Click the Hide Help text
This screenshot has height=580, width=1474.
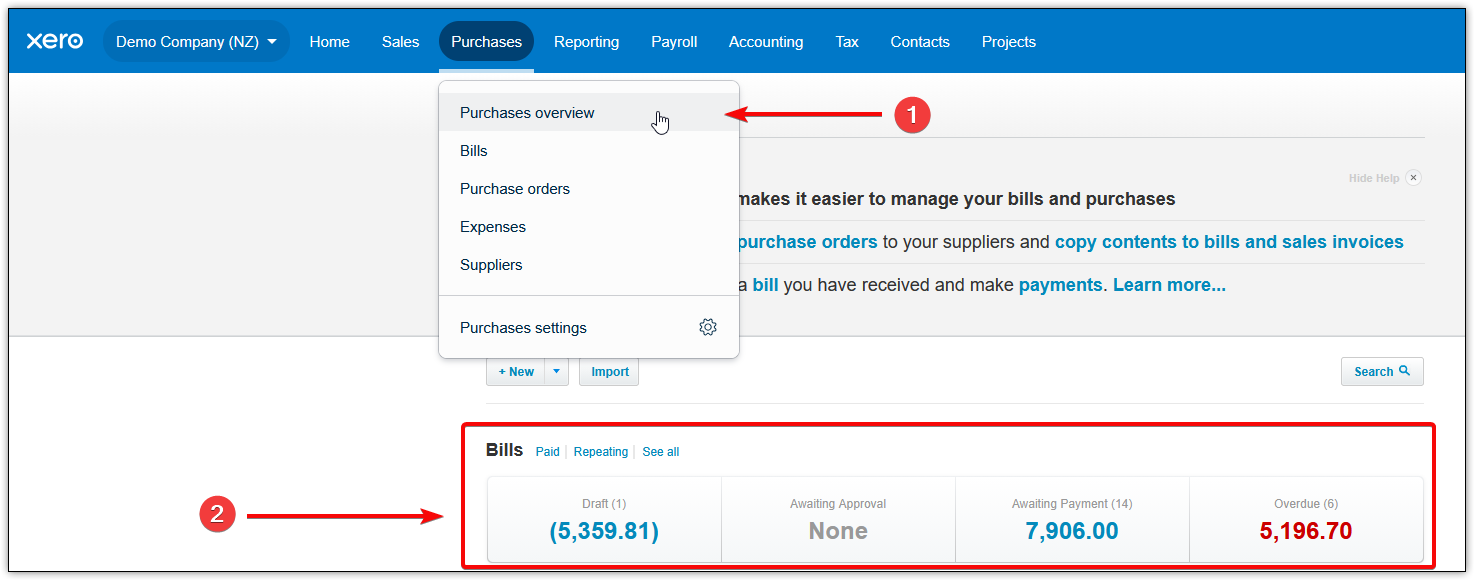coord(1374,178)
